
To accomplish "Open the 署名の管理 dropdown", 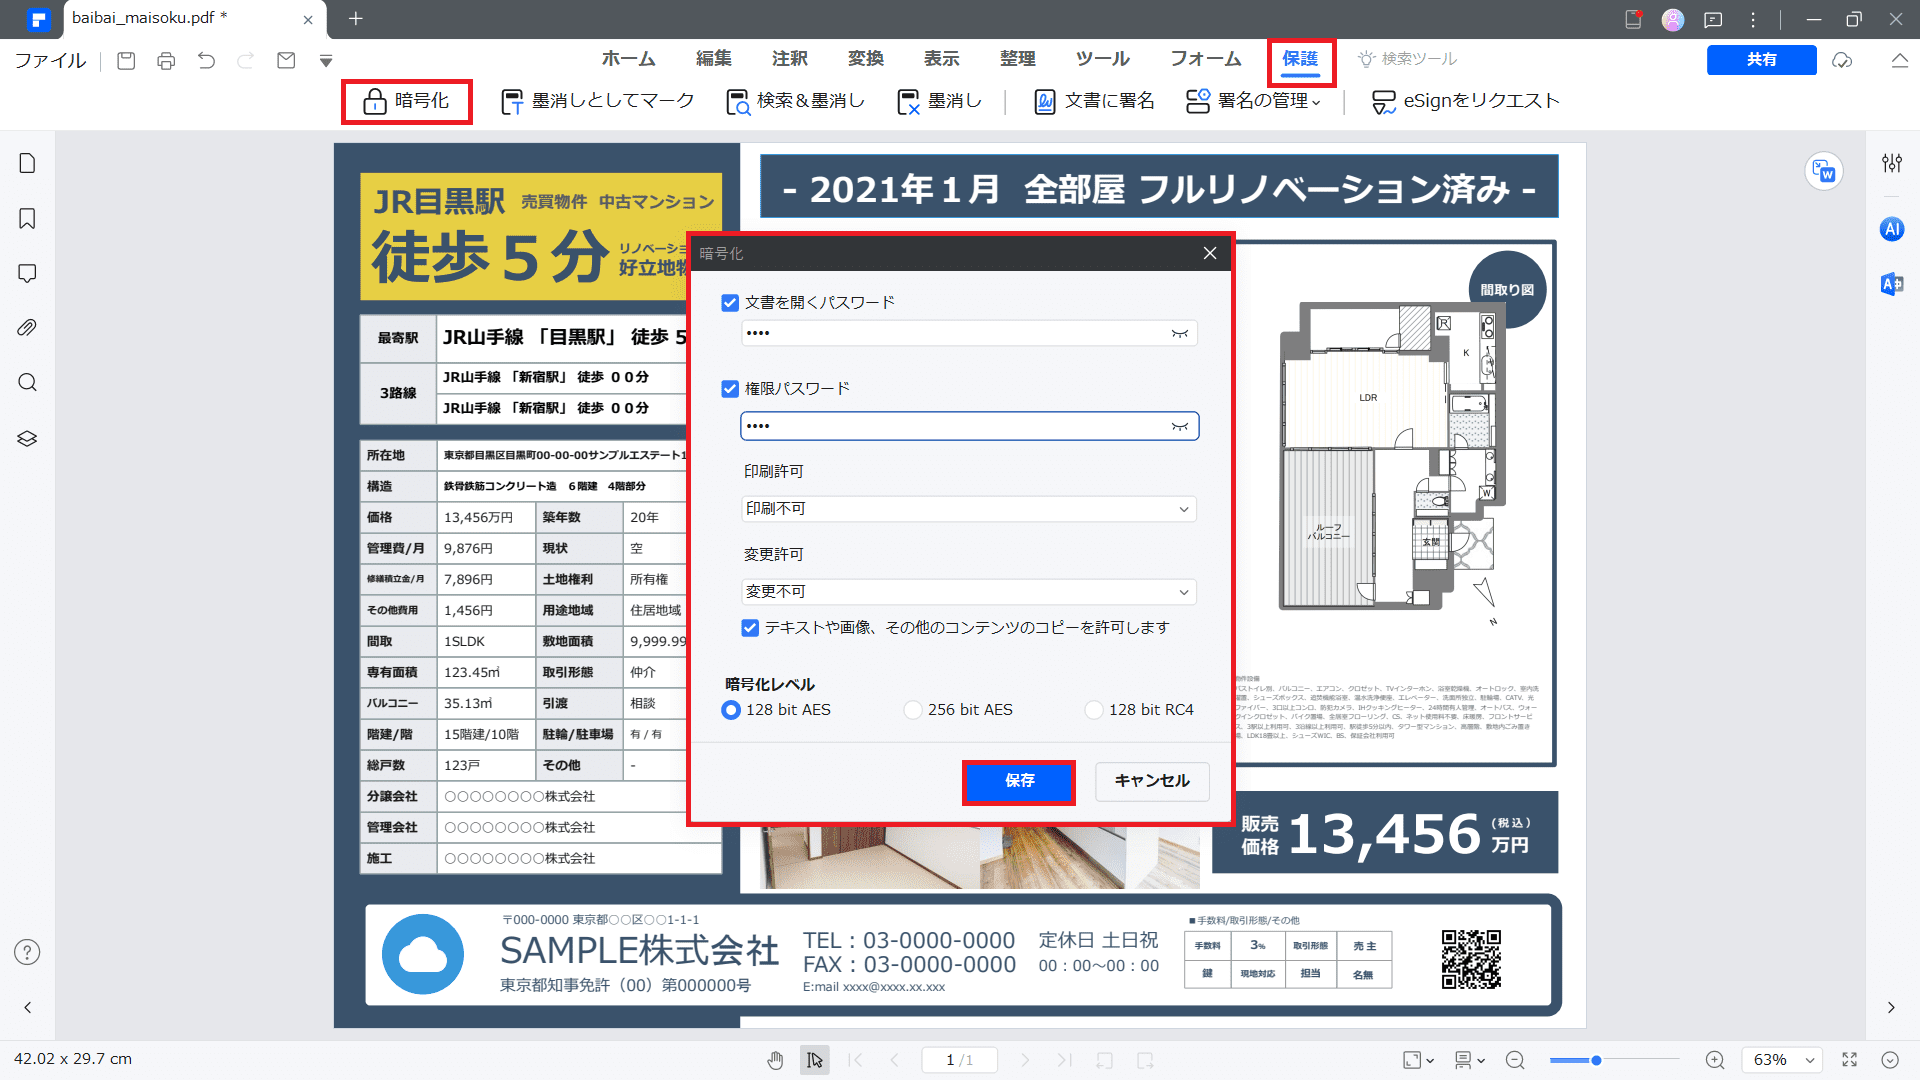I will pos(1253,101).
